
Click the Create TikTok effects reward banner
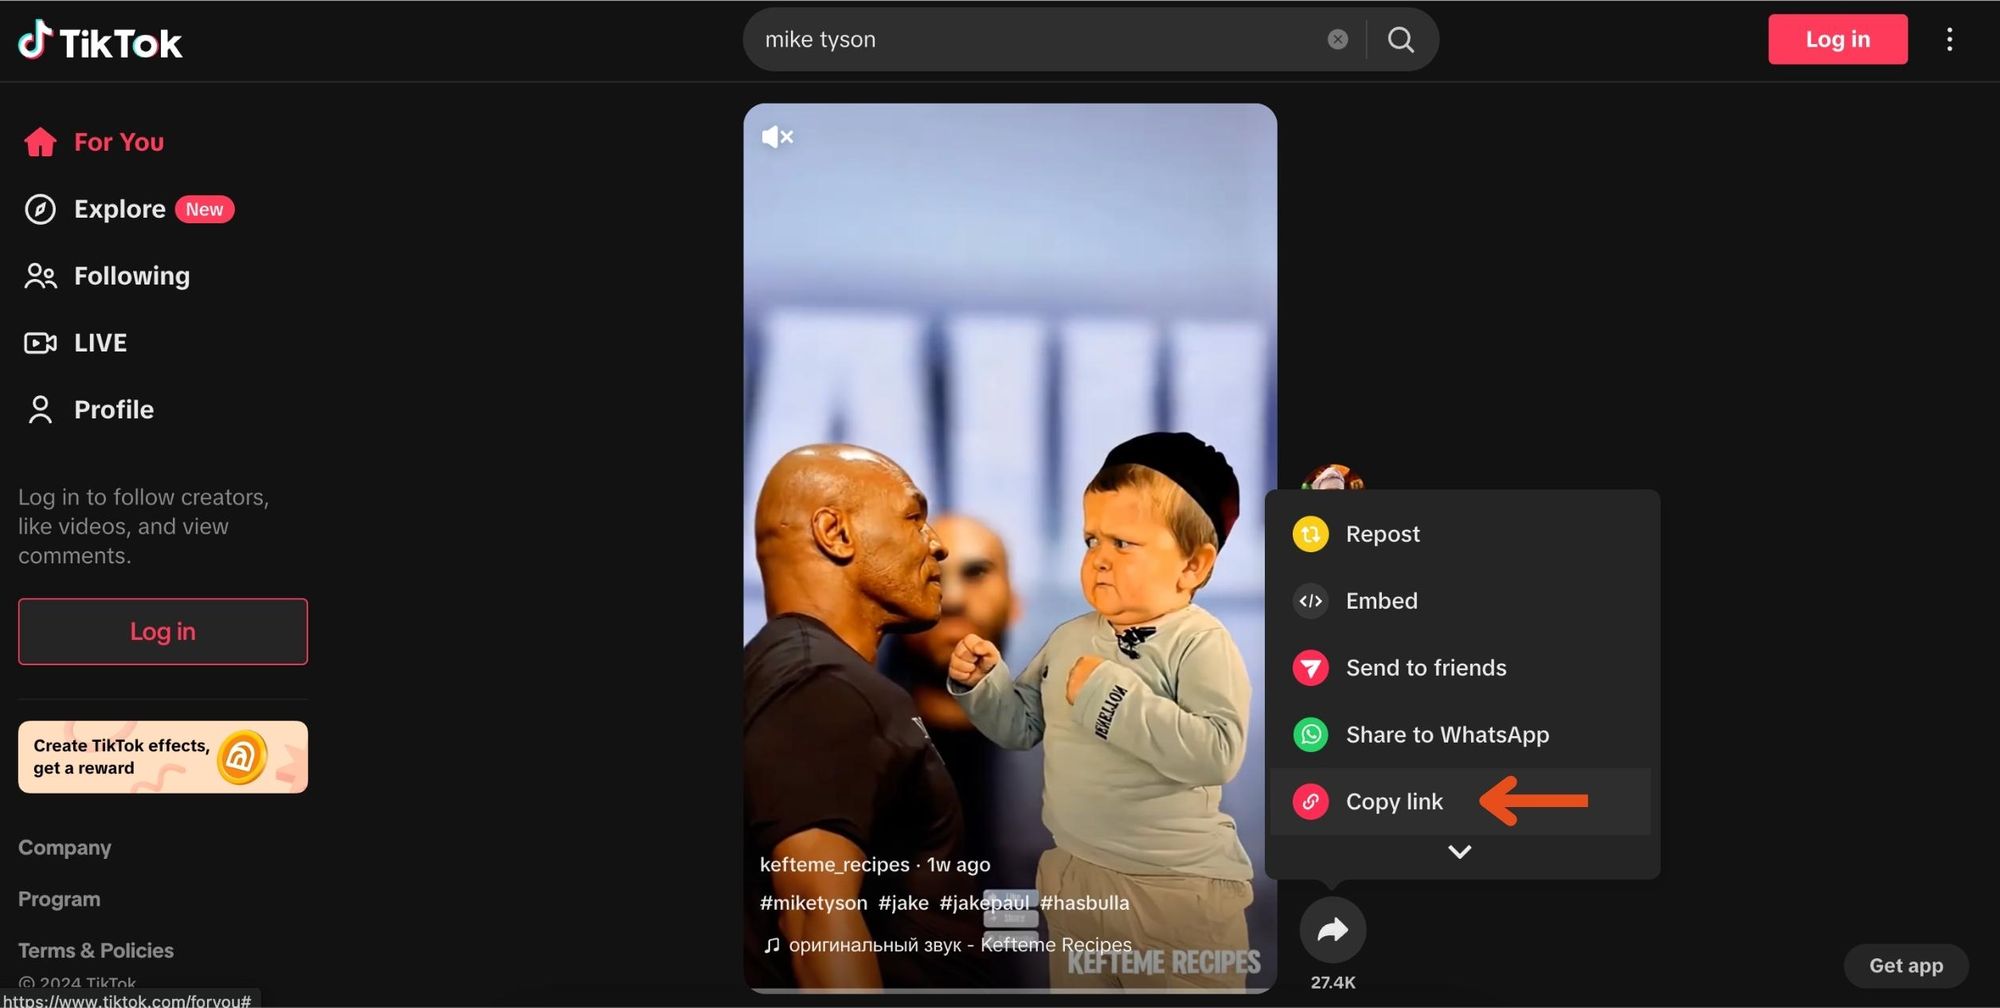click(162, 757)
